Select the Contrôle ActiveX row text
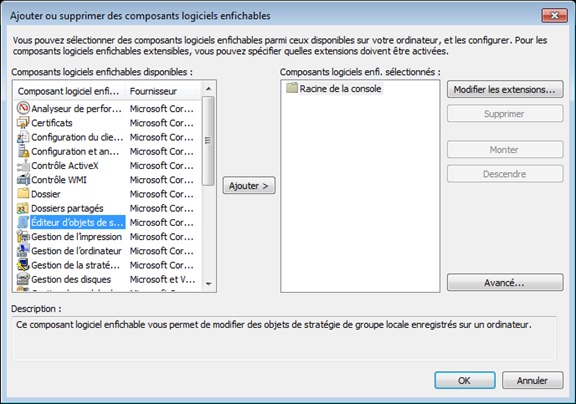Screen dimensions: 576x404 [65, 166]
